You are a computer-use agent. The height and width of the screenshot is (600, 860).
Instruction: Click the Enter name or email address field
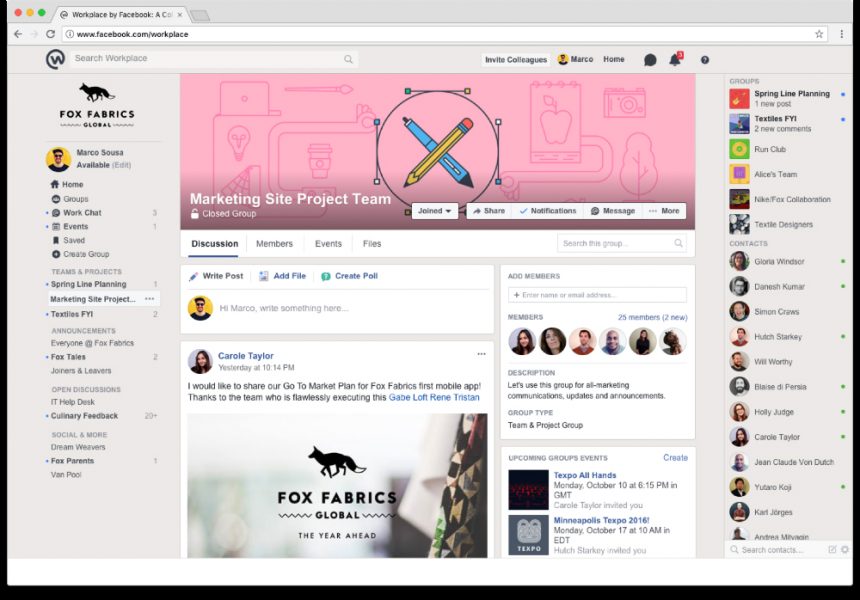pos(597,295)
